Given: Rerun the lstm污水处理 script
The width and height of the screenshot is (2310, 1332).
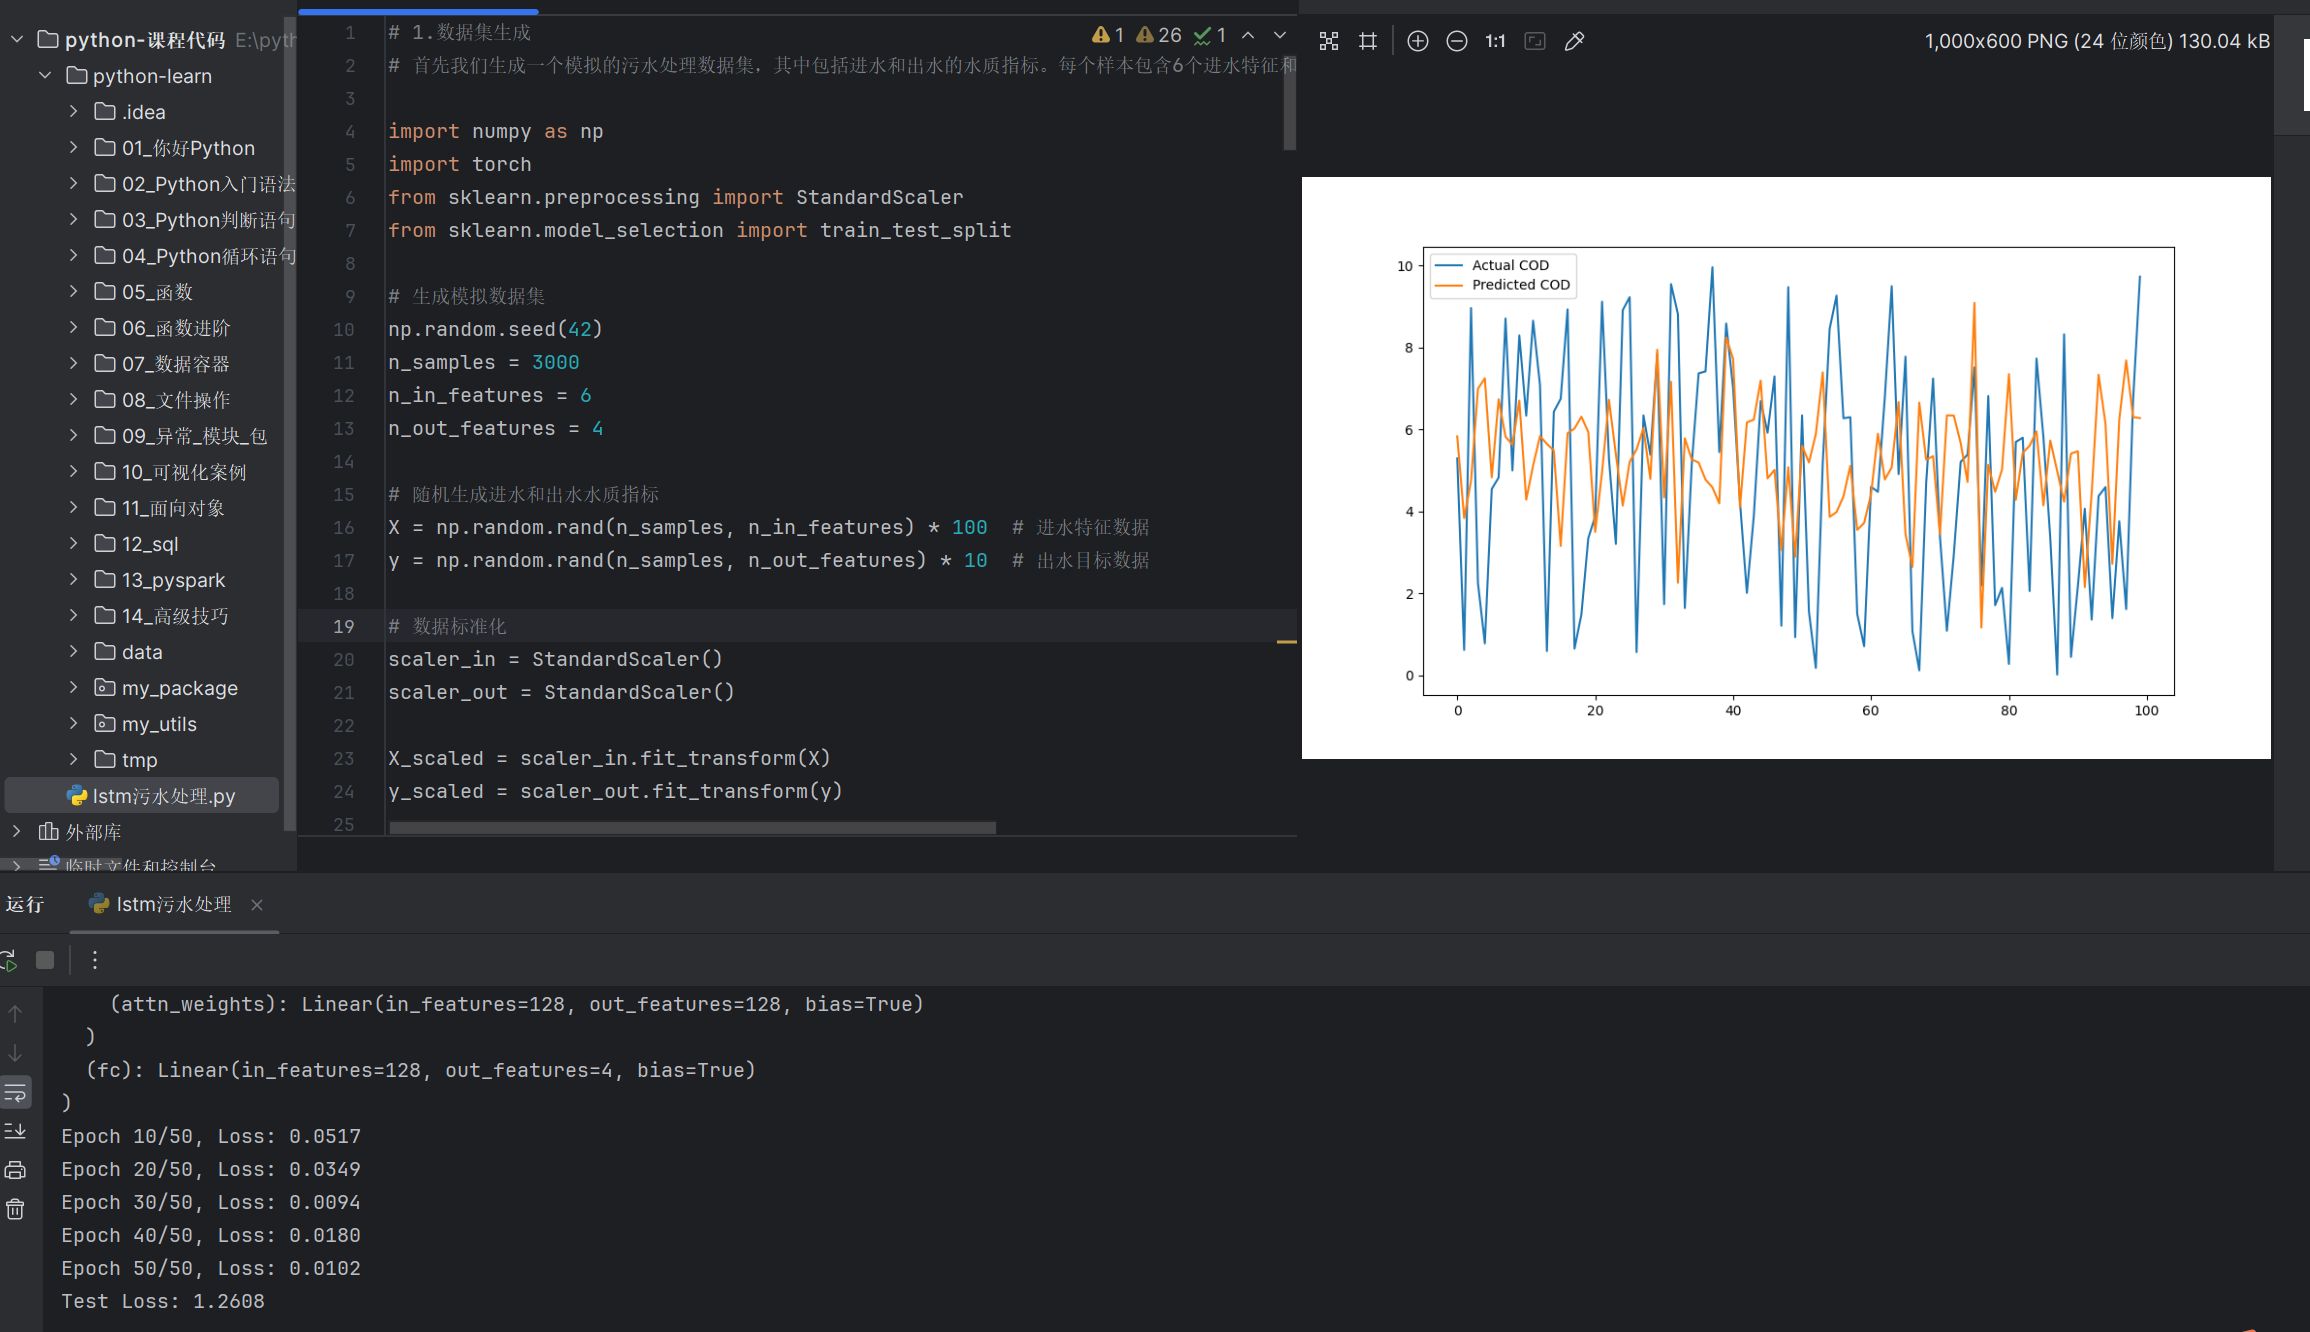Looking at the screenshot, I should coord(9,960).
